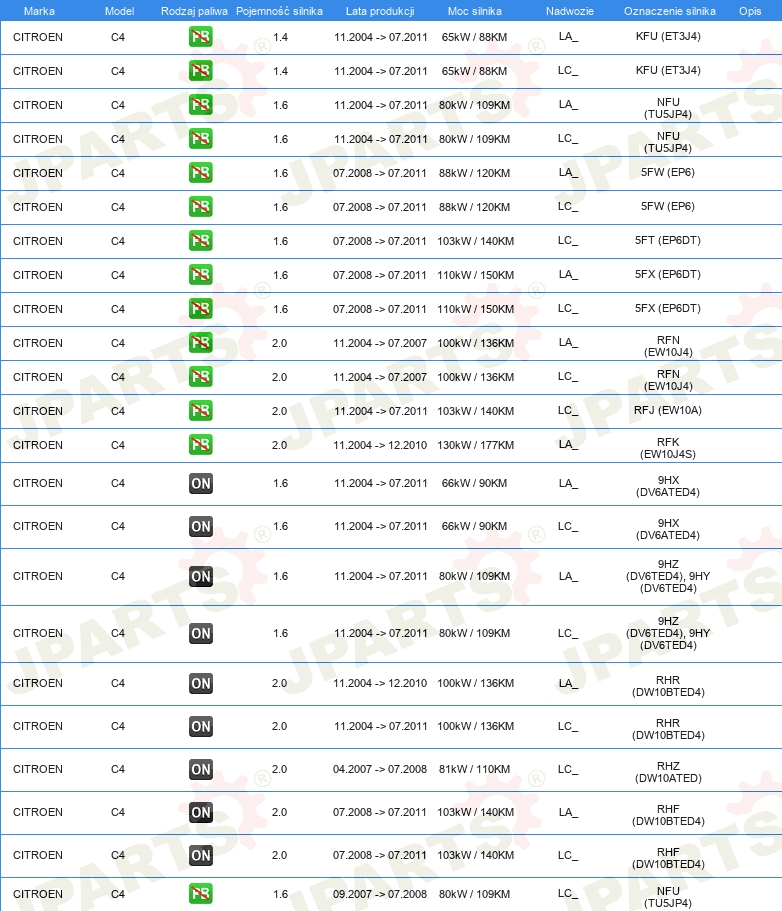Click the LC_ body cell in the RHZ row
The image size is (782, 911).
568,769
